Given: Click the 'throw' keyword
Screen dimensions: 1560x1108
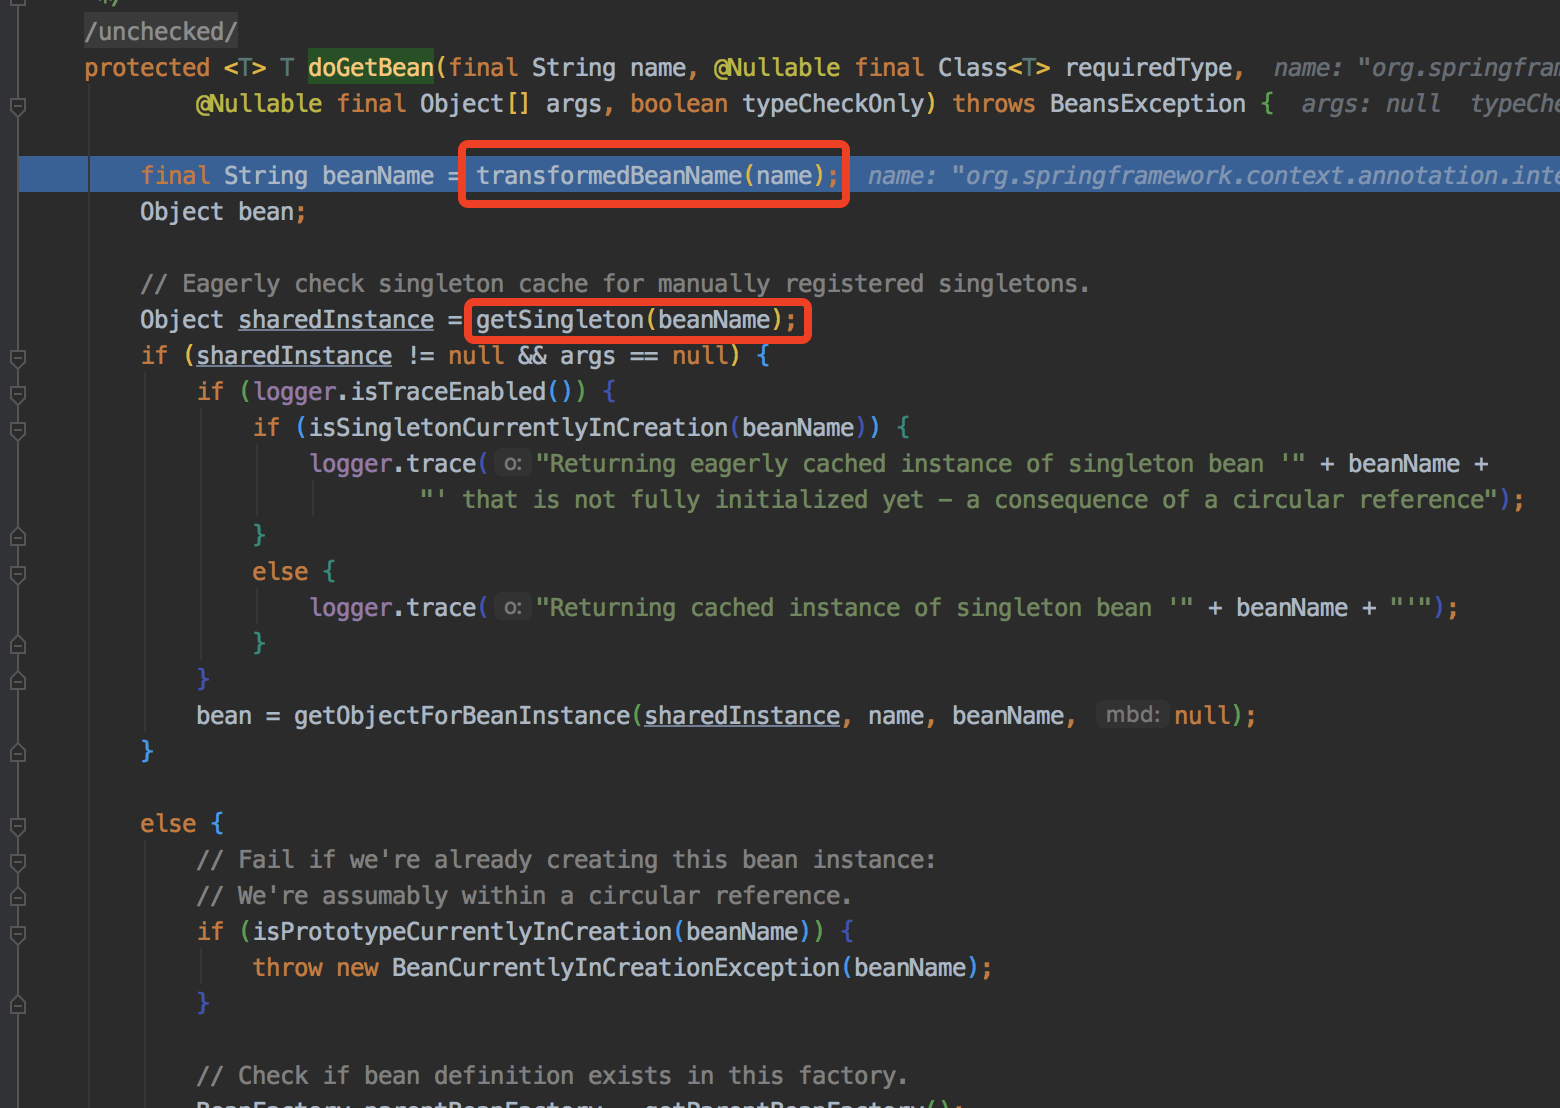Looking at the screenshot, I should tap(287, 967).
